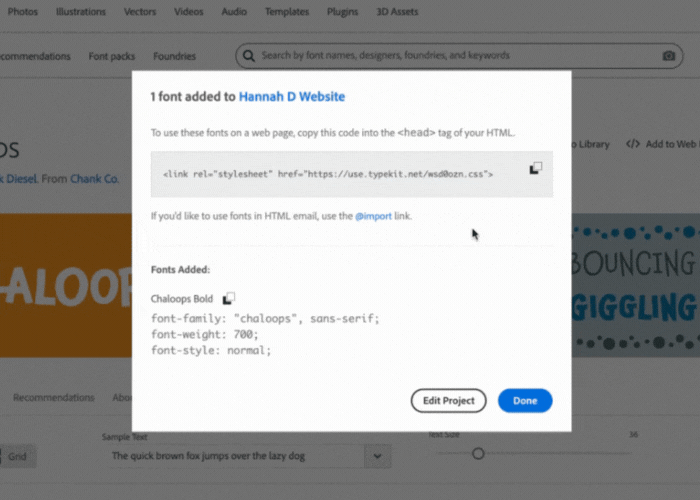
Task: Follow the @import link
Action: click(373, 216)
